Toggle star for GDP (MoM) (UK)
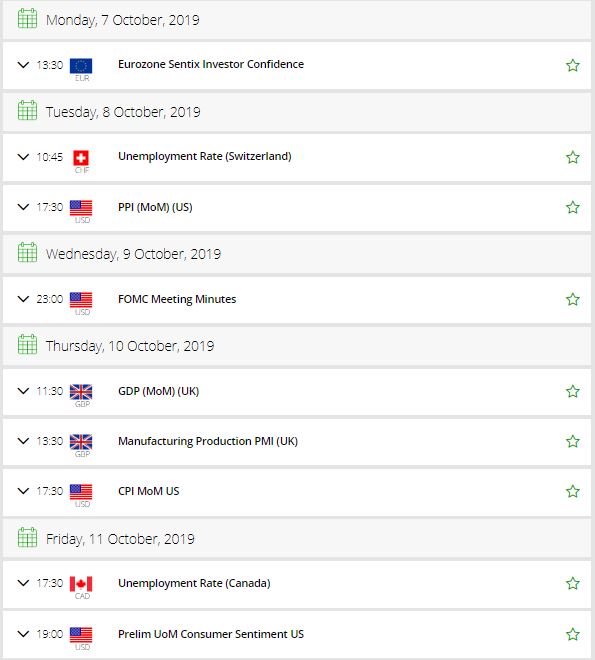 (x=572, y=391)
